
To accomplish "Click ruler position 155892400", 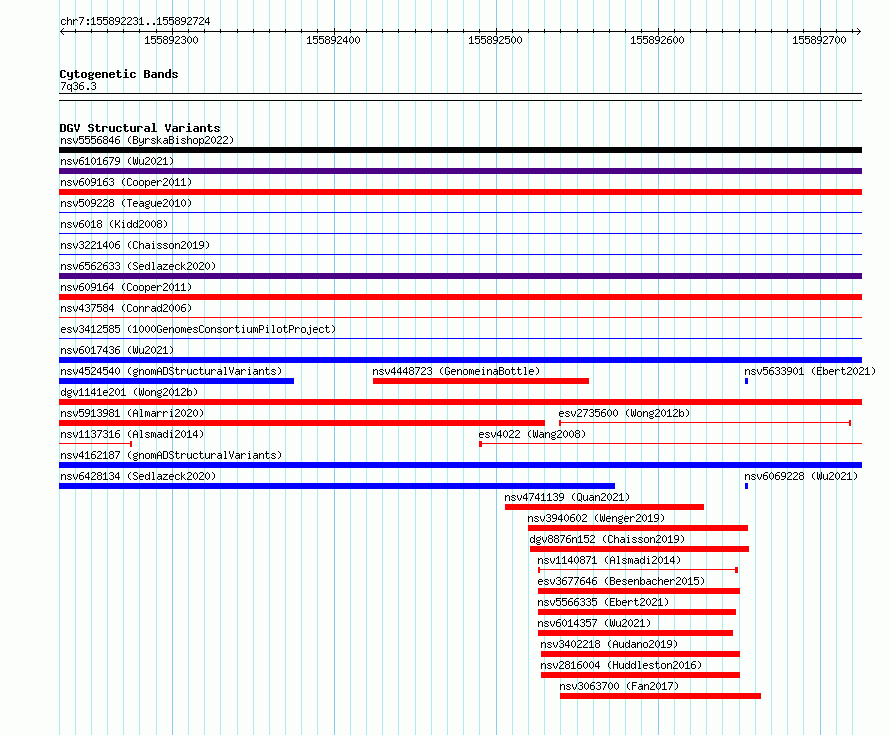I will pos(333,40).
